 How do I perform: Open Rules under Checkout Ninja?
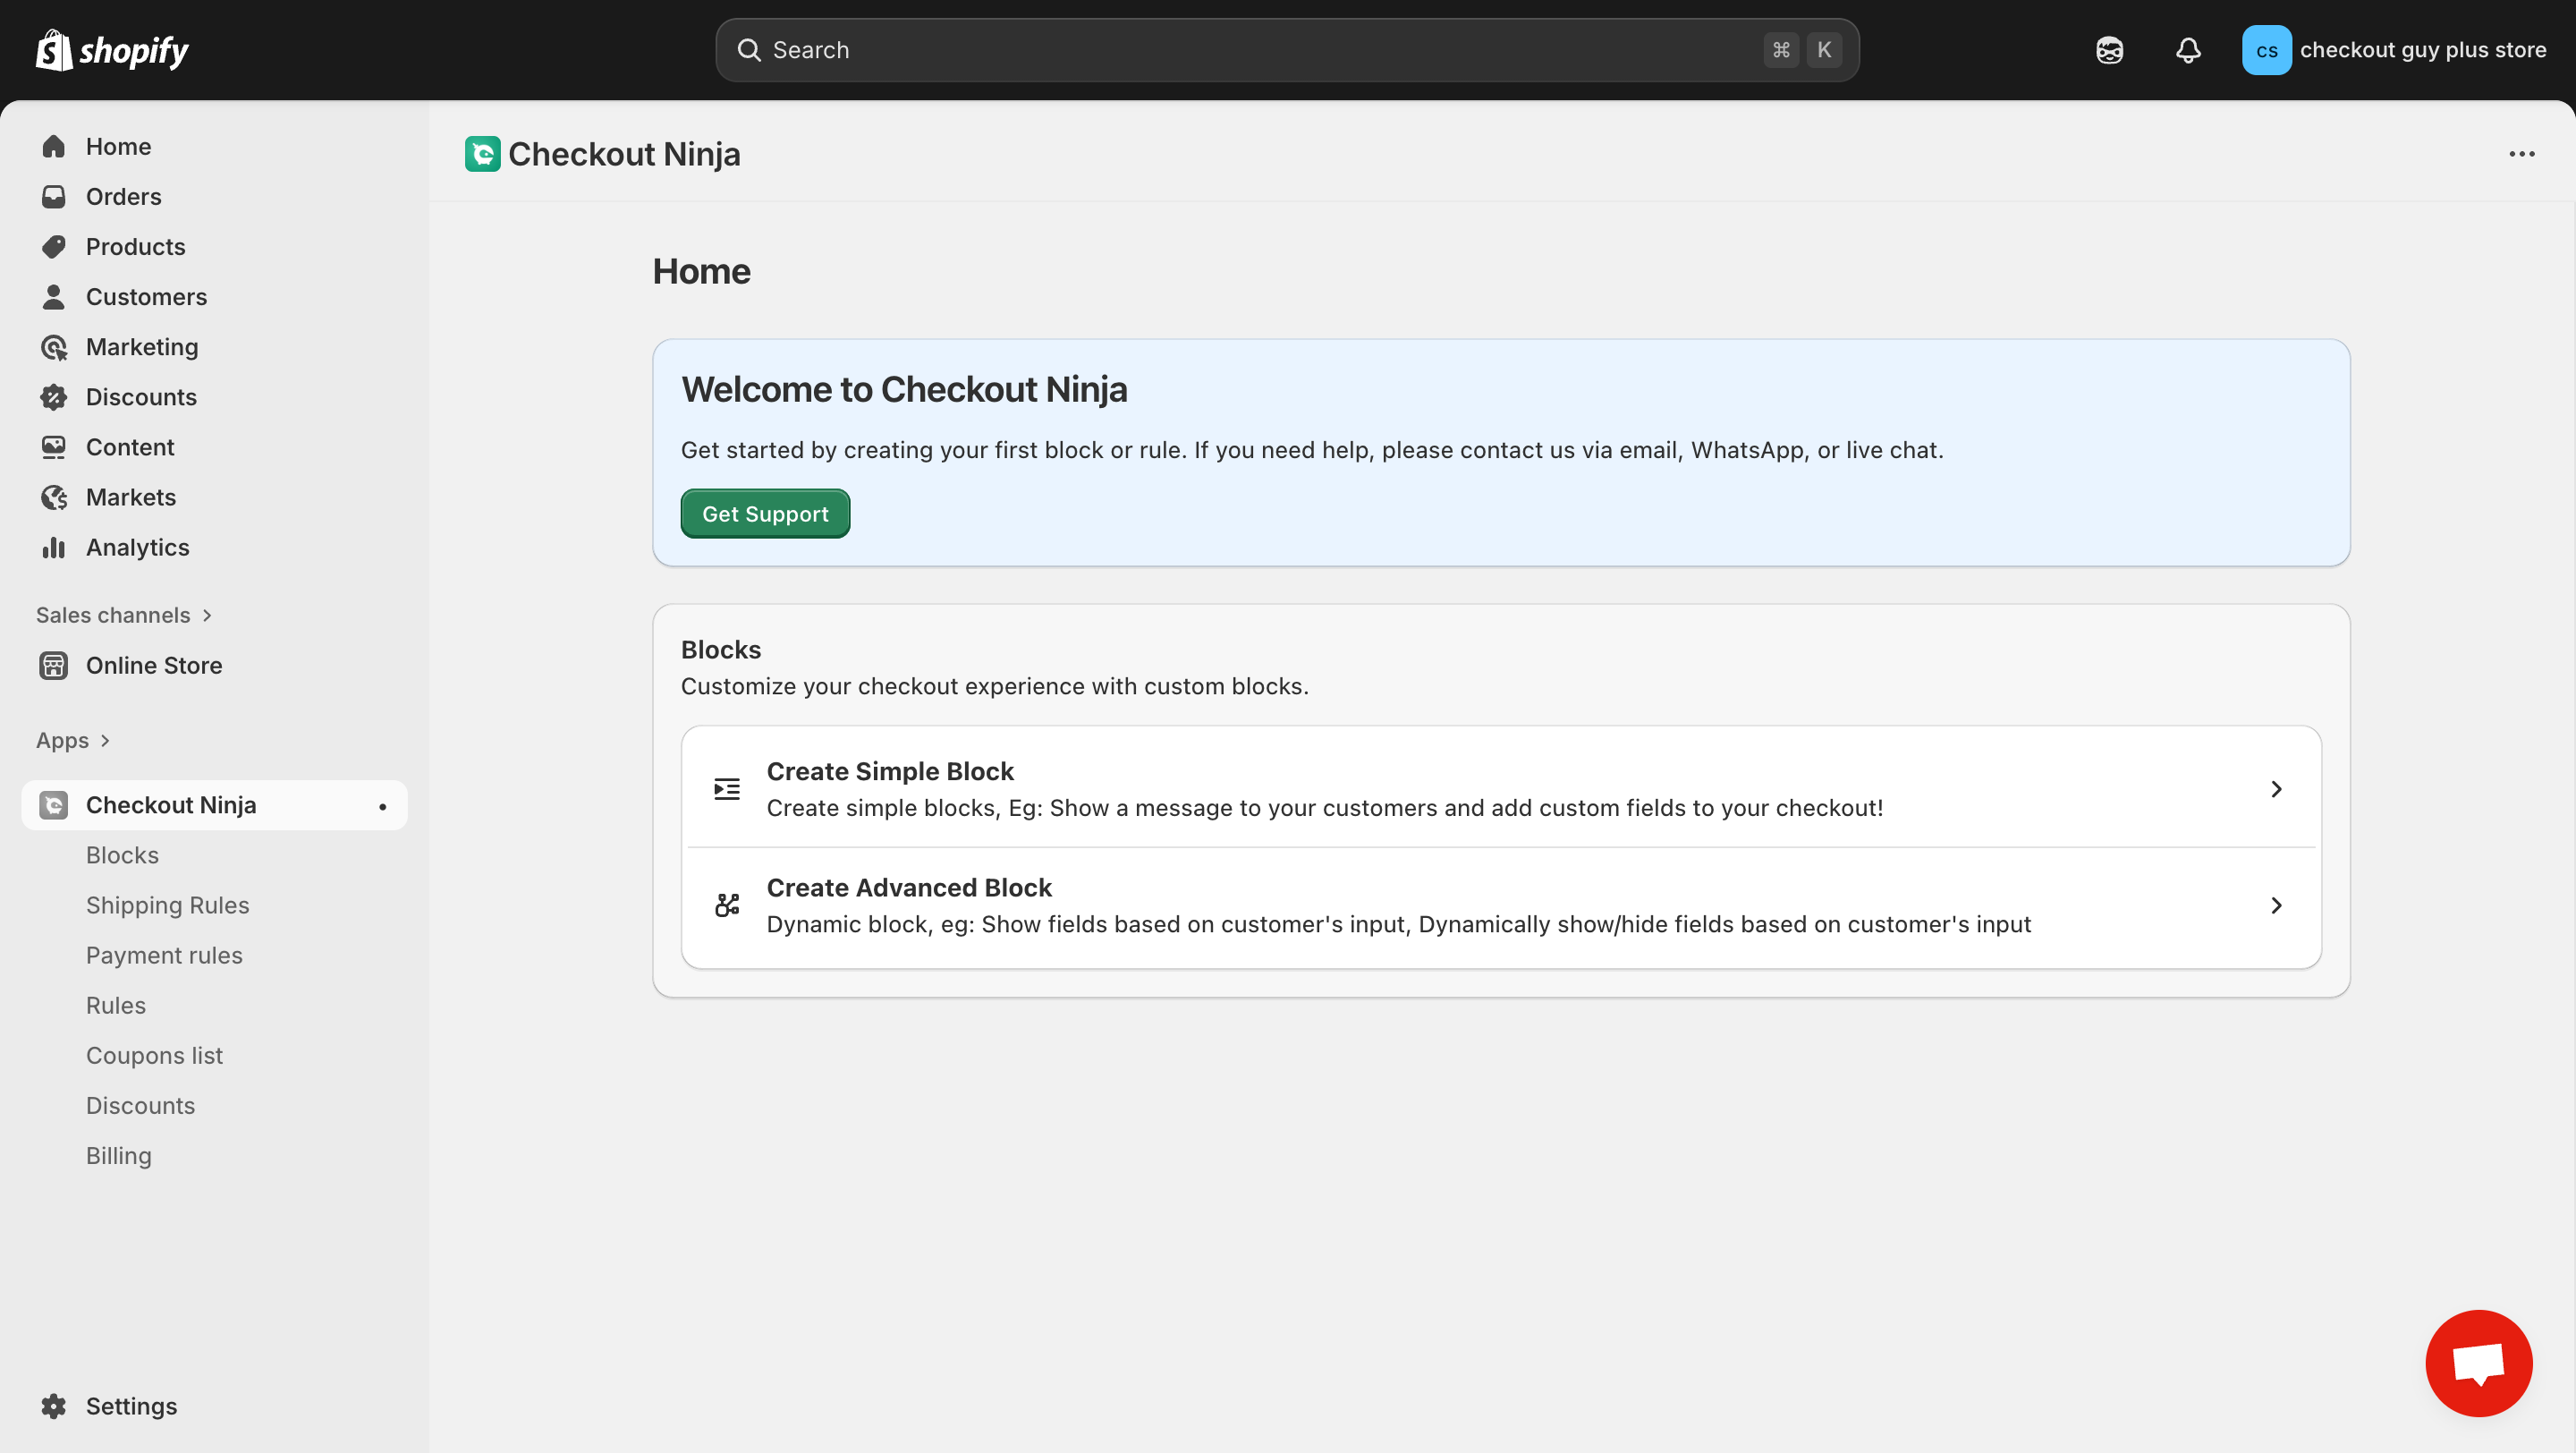(116, 1005)
